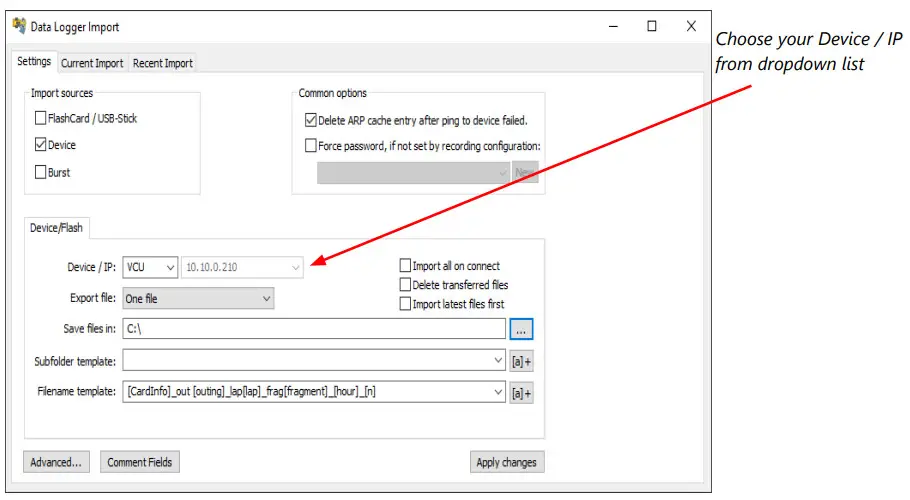Minimize the Data Logger Import window
The width and height of the screenshot is (910, 500).
pos(613,26)
